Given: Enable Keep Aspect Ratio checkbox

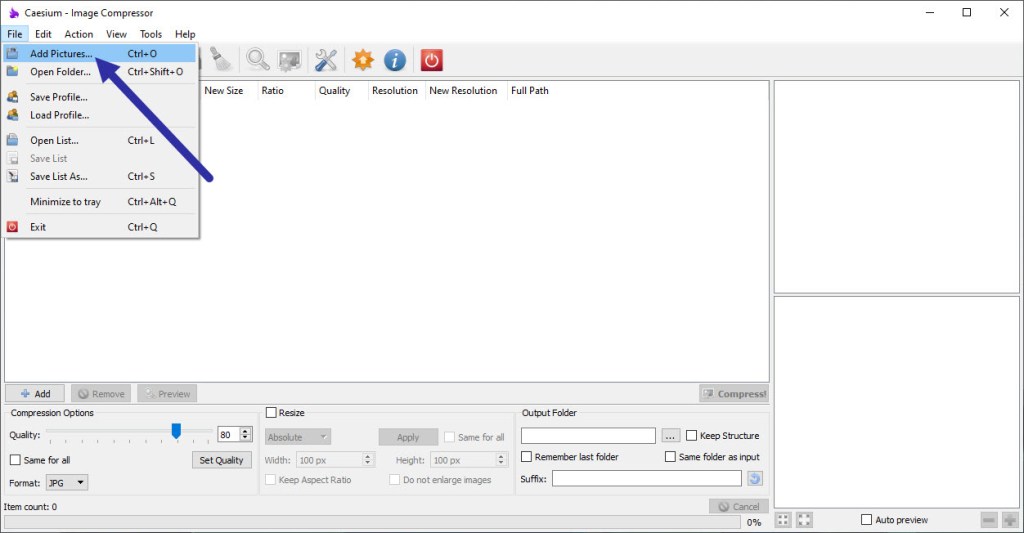Looking at the screenshot, I should click(270, 479).
